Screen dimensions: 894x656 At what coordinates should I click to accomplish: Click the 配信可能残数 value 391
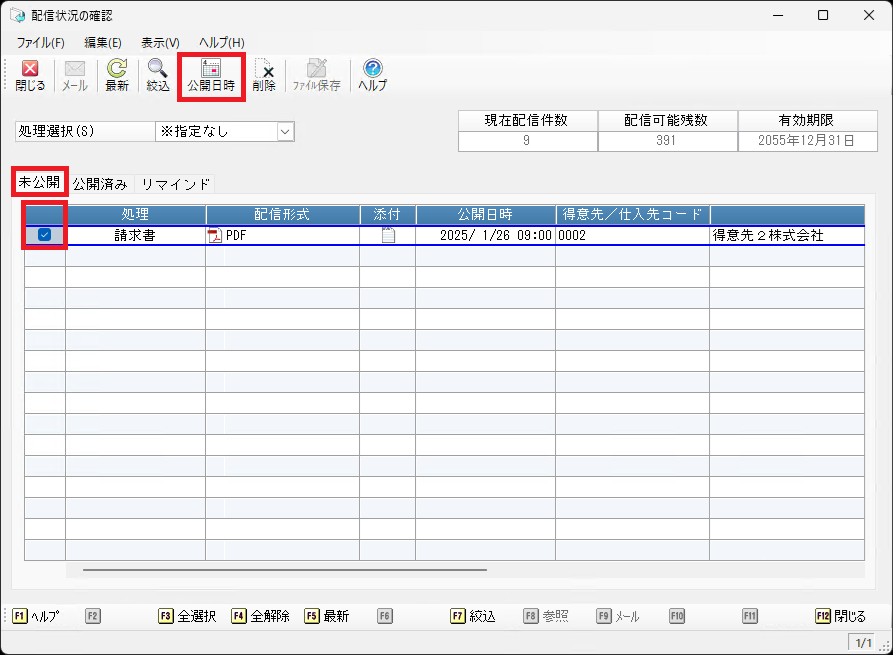[x=667, y=141]
